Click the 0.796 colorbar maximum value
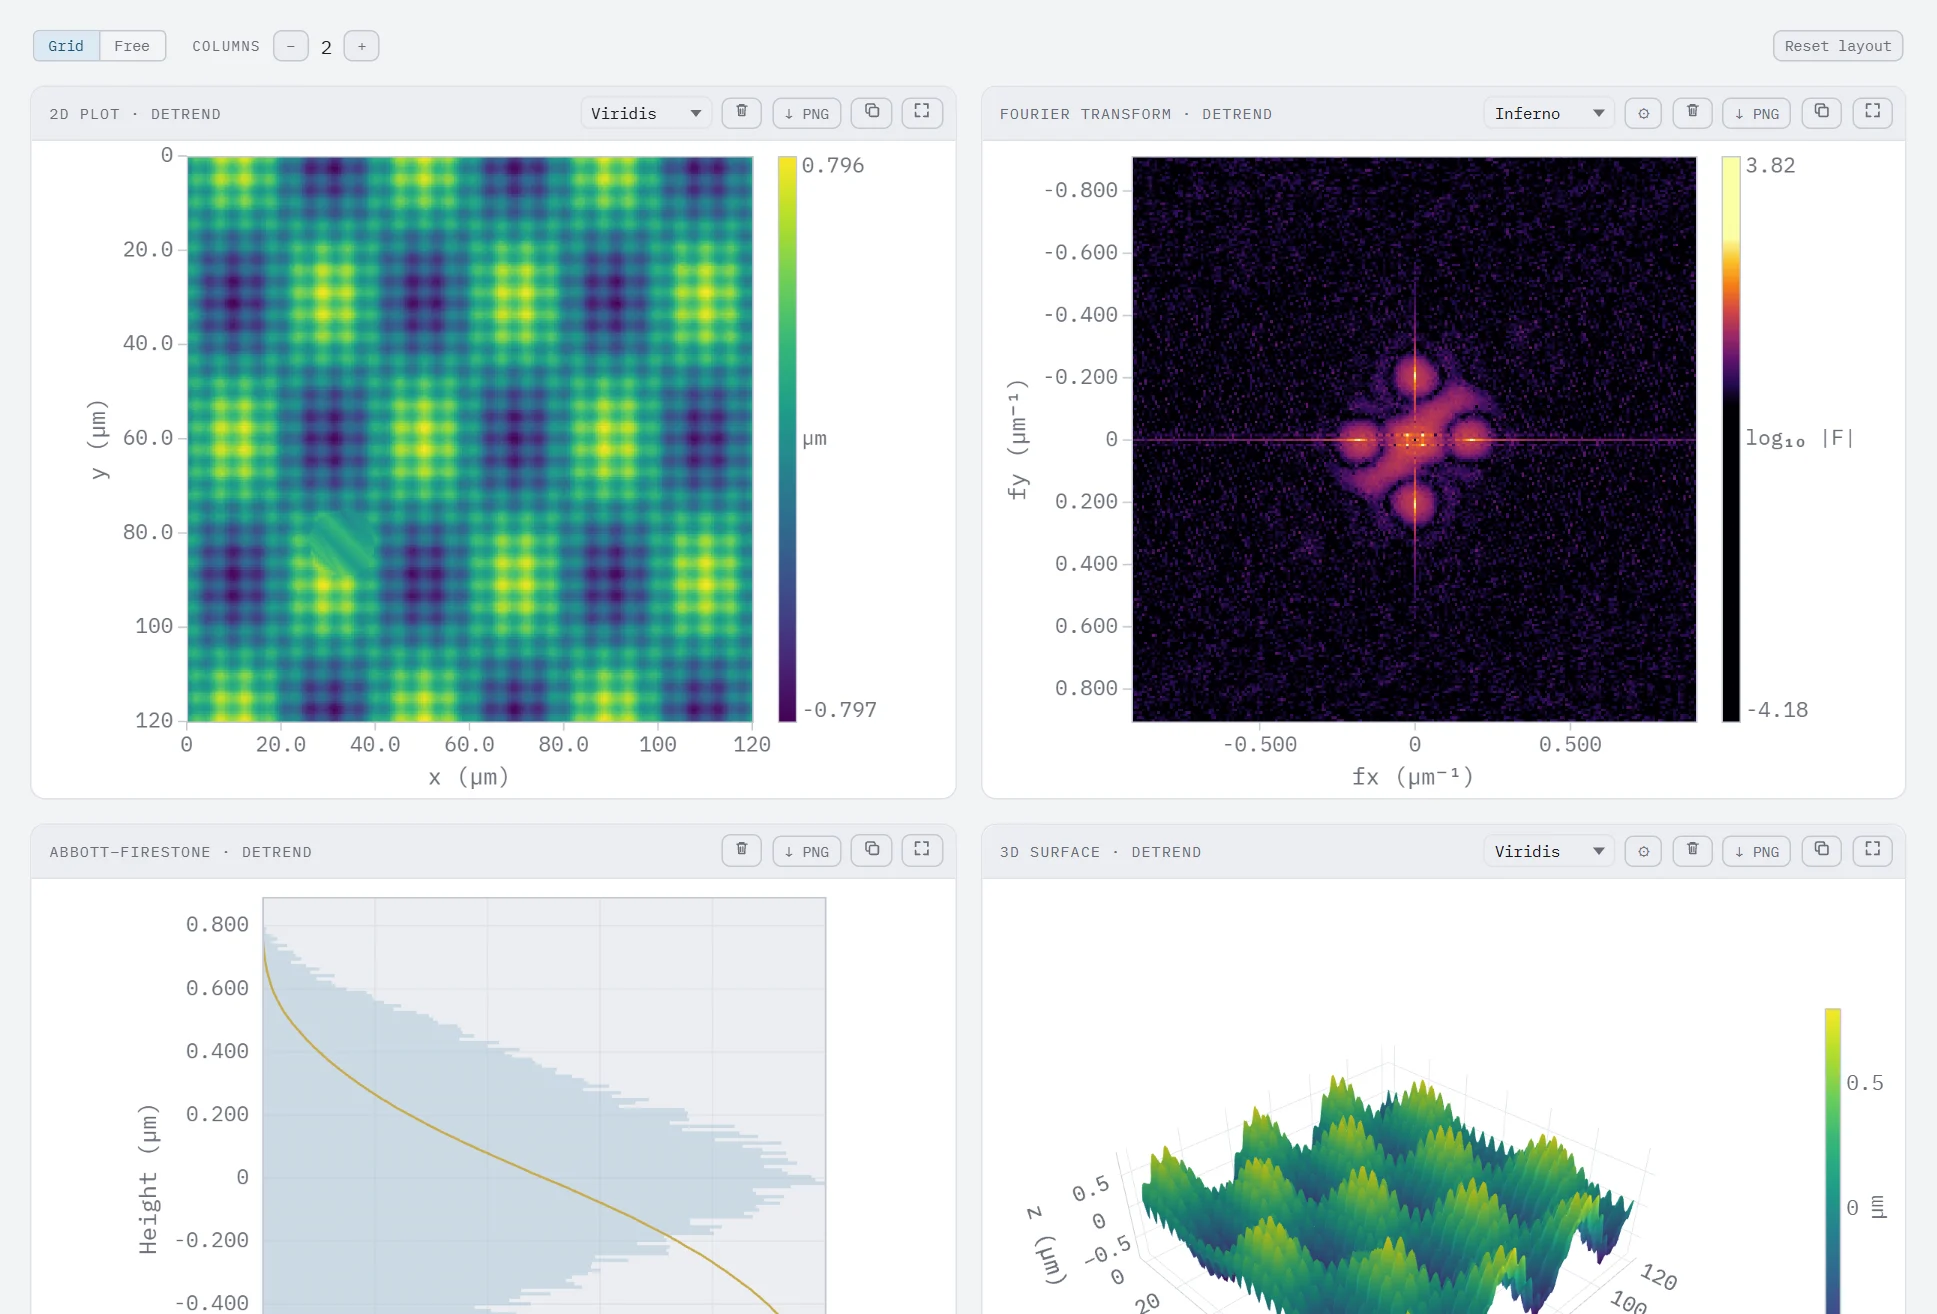 (x=833, y=165)
